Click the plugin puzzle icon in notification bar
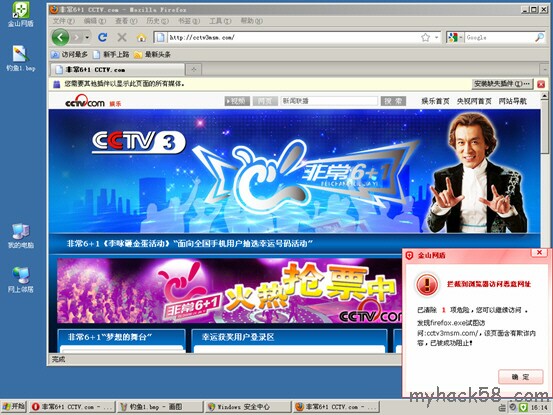 56,84
